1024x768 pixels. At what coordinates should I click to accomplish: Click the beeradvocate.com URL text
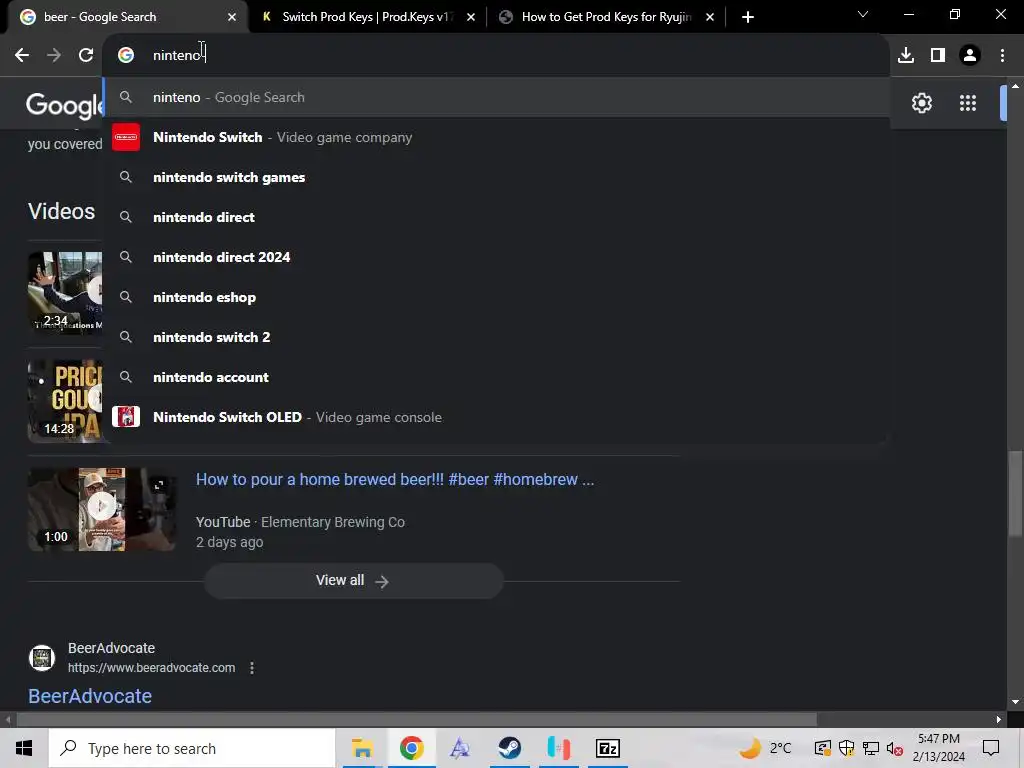pyautogui.click(x=152, y=667)
